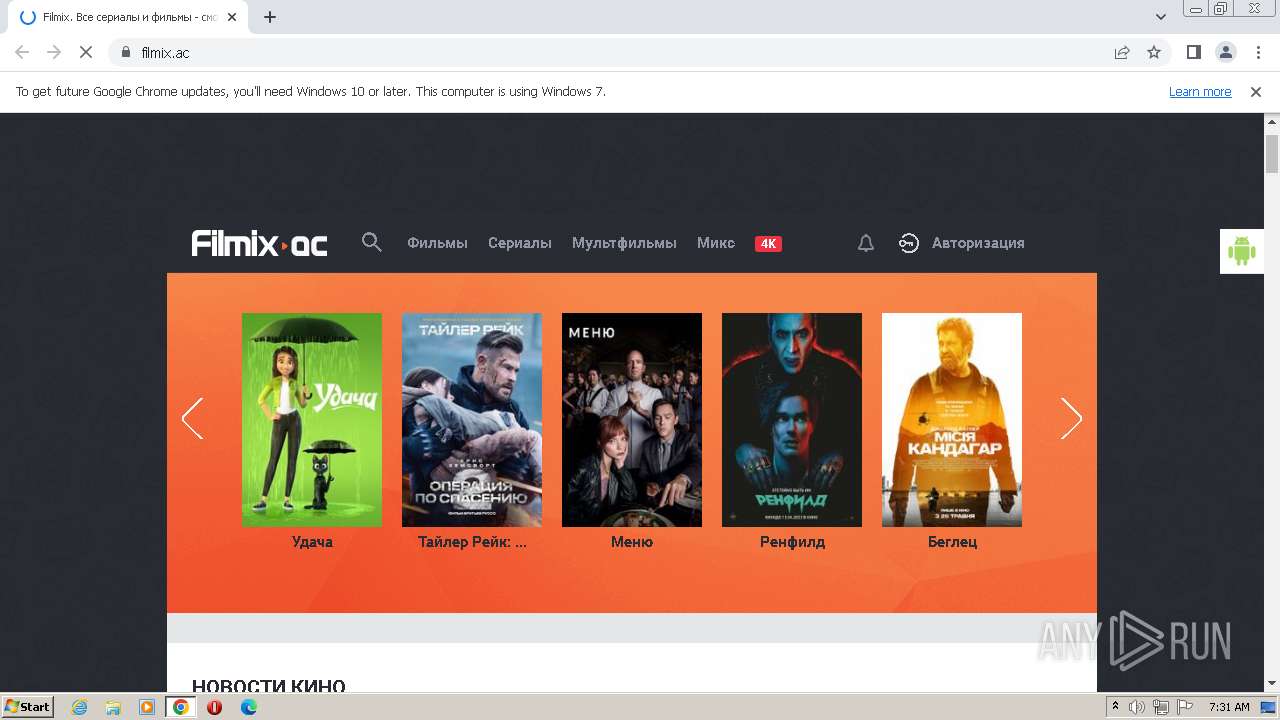Click the Авторизация link

tap(978, 243)
